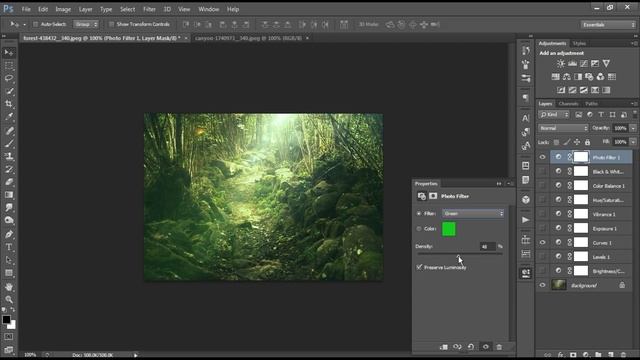The height and width of the screenshot is (360, 640).
Task: Select the Horizontal Type tool
Action: [9, 247]
